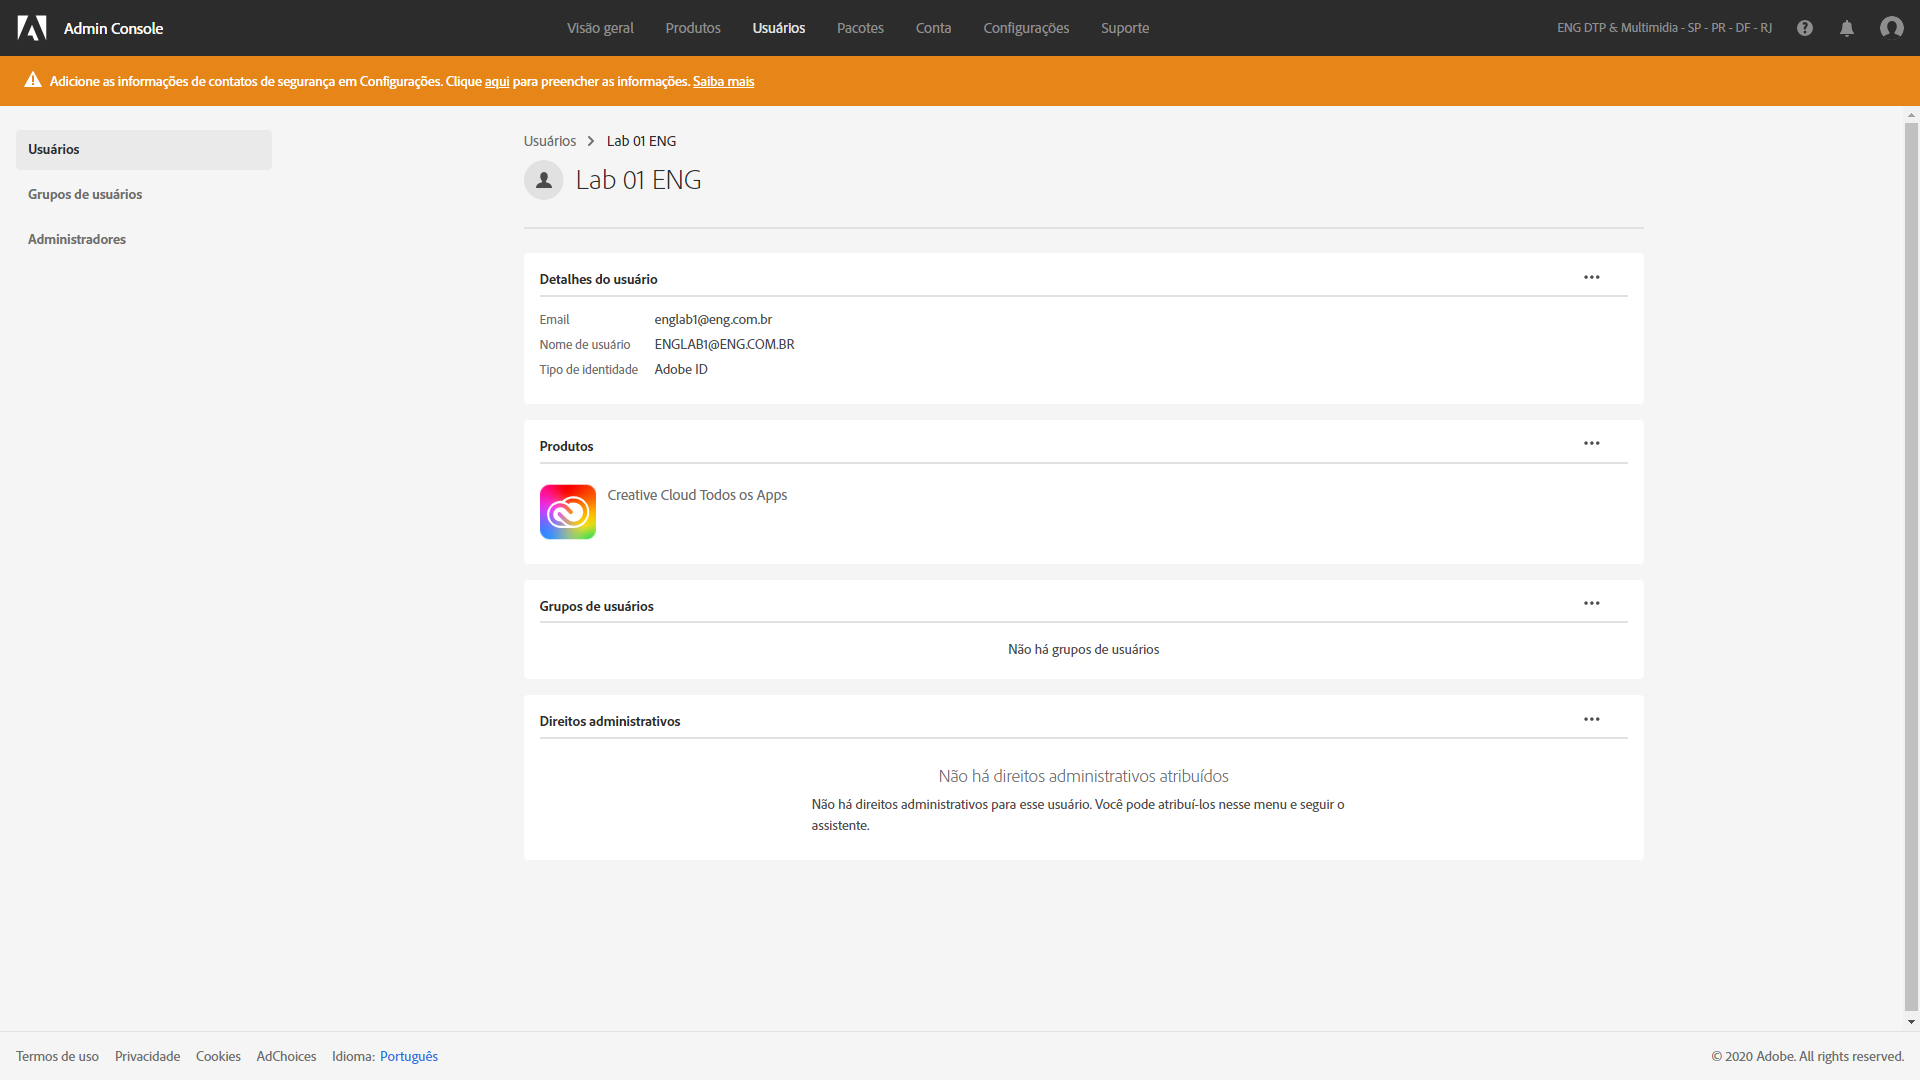Open the Produtos section more options menu
The height and width of the screenshot is (1080, 1920).
1592,443
